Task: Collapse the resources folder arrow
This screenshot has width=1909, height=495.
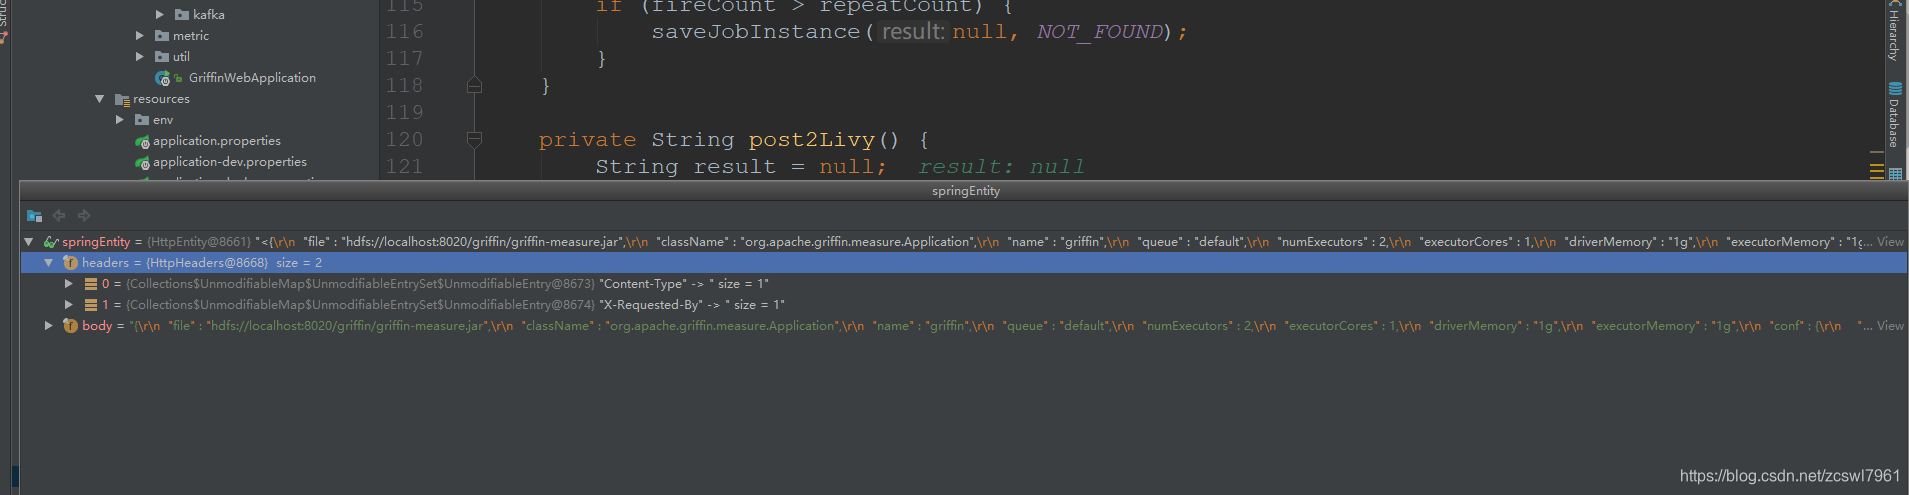Action: pos(99,98)
